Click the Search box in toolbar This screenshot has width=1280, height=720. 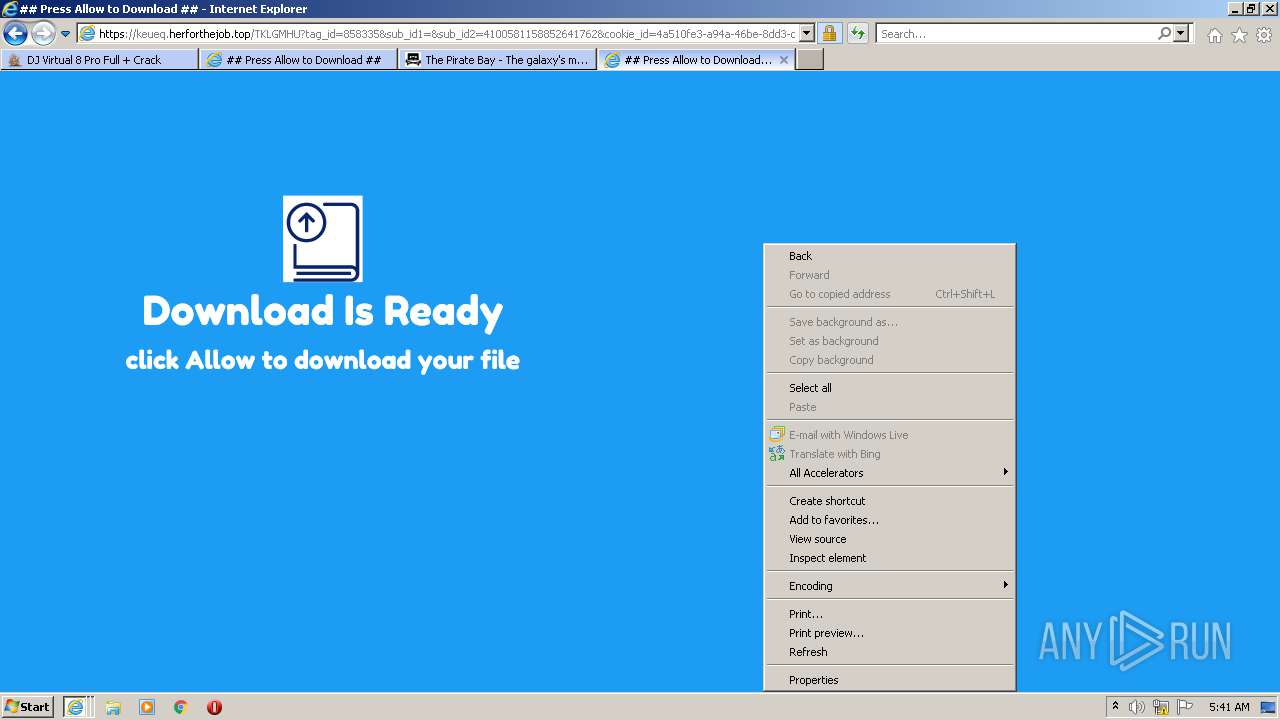pyautogui.click(x=1016, y=34)
